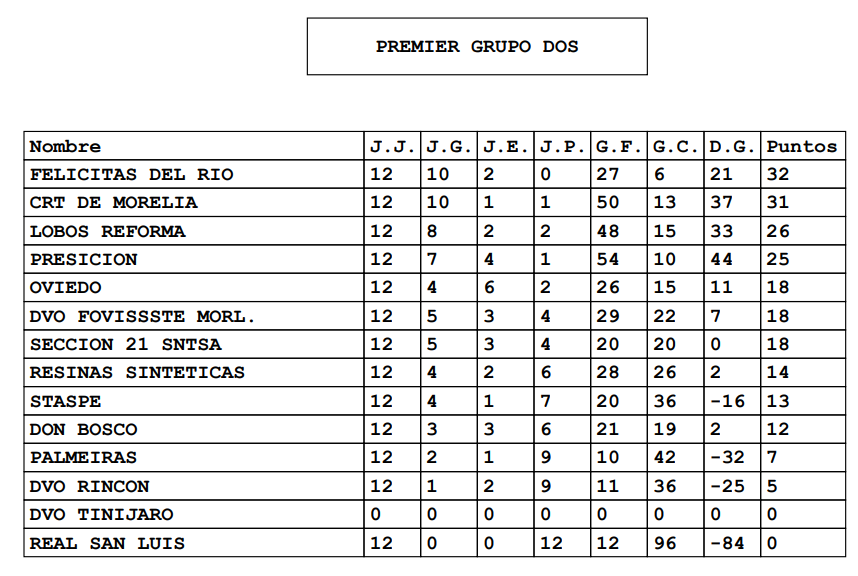Viewport: 858px width, 576px height.
Task: Select the DVO RINCON team name
Action: pos(90,486)
